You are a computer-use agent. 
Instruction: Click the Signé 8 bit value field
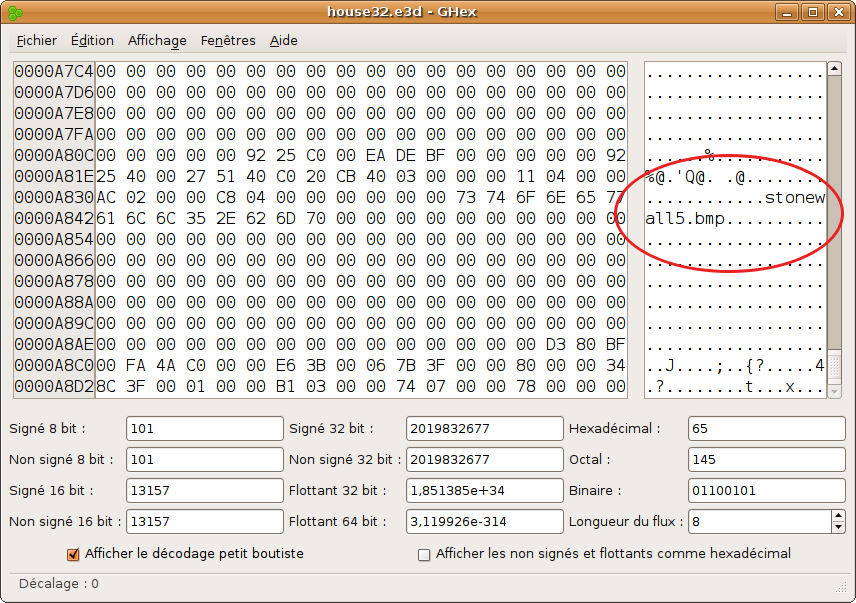coord(205,428)
